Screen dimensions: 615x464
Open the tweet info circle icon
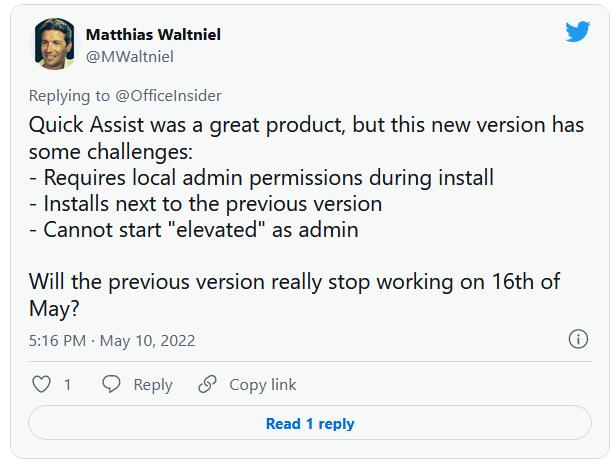pyautogui.click(x=578, y=340)
